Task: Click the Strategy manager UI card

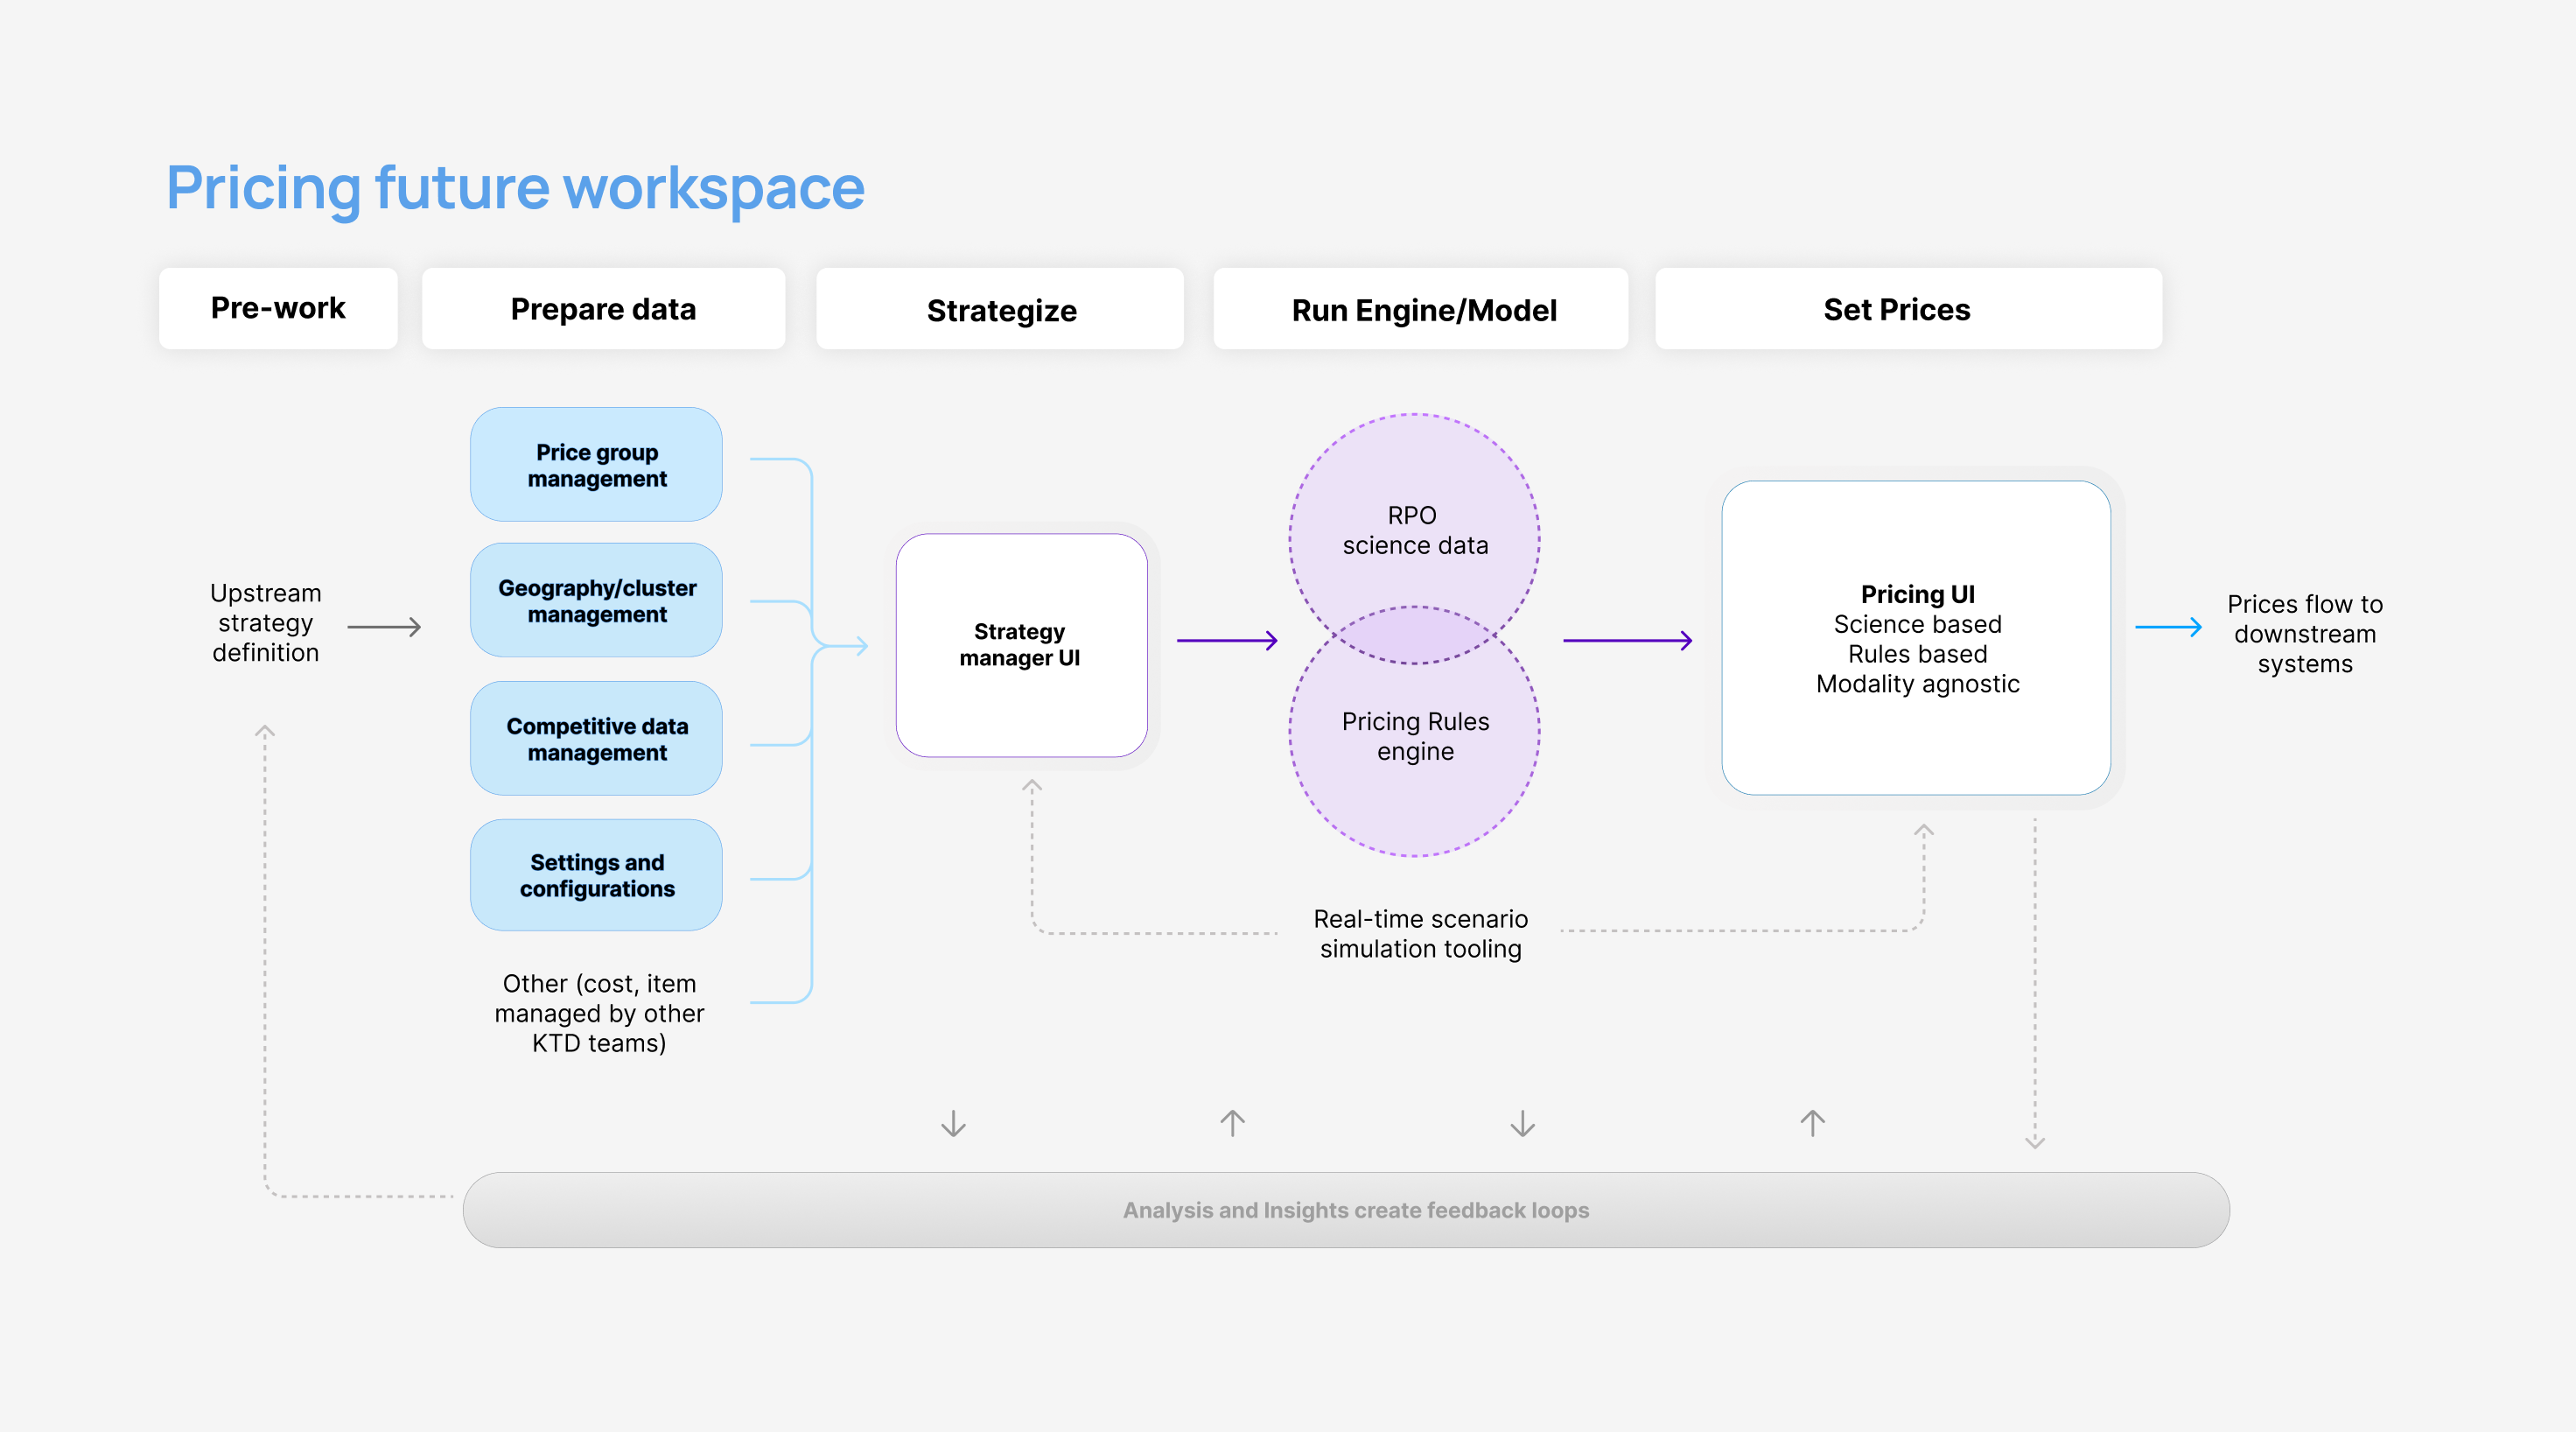Action: (1020, 645)
